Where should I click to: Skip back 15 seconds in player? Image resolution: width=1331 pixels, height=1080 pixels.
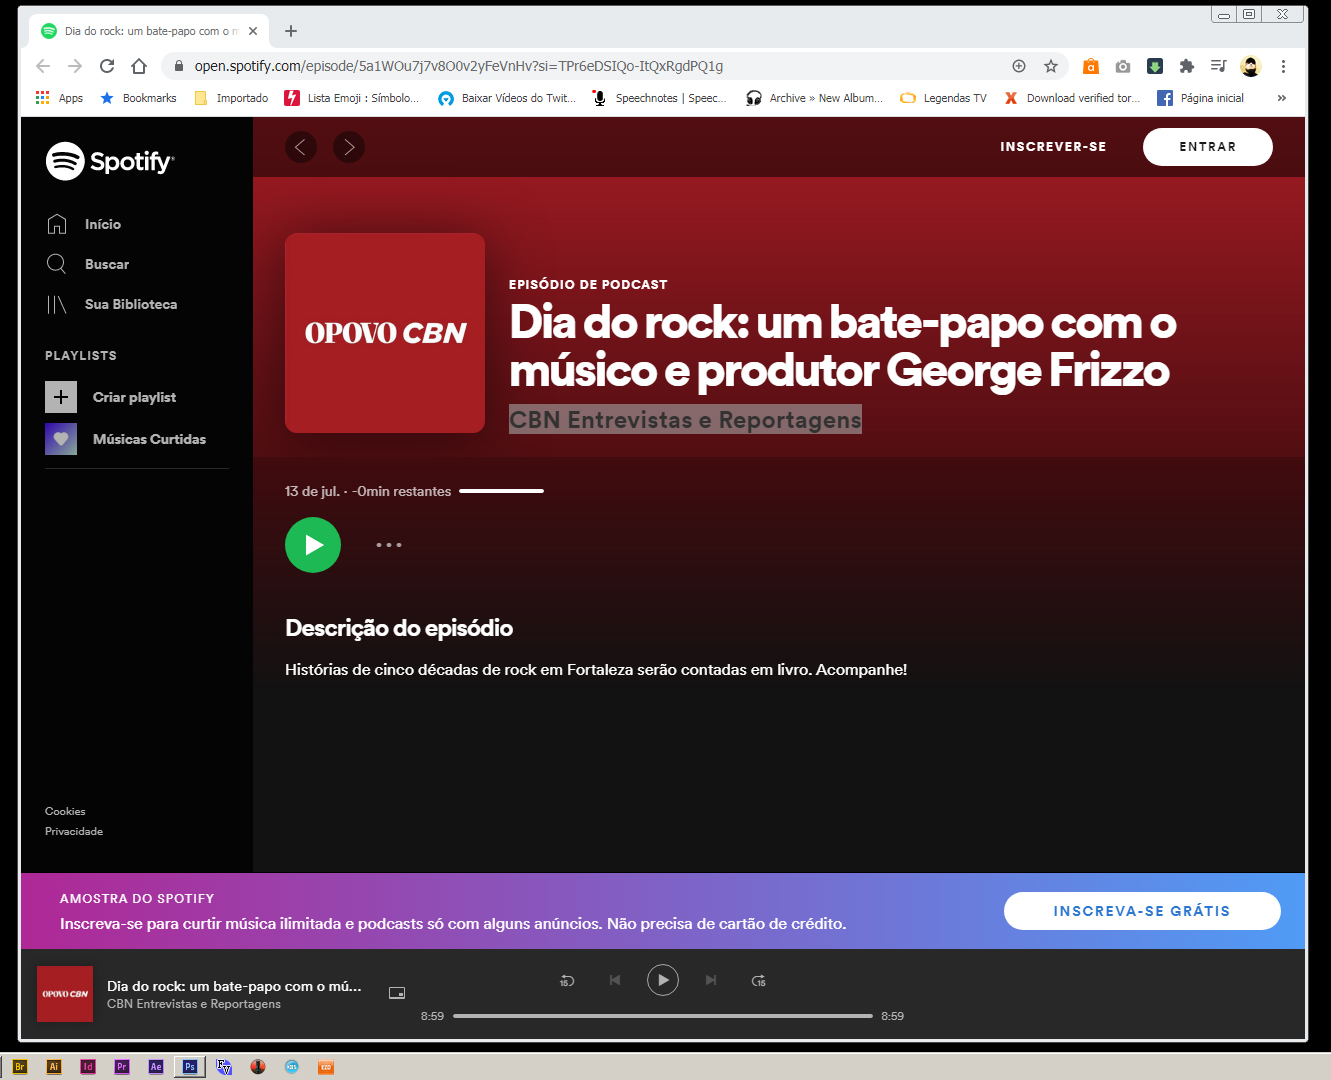[x=566, y=980]
